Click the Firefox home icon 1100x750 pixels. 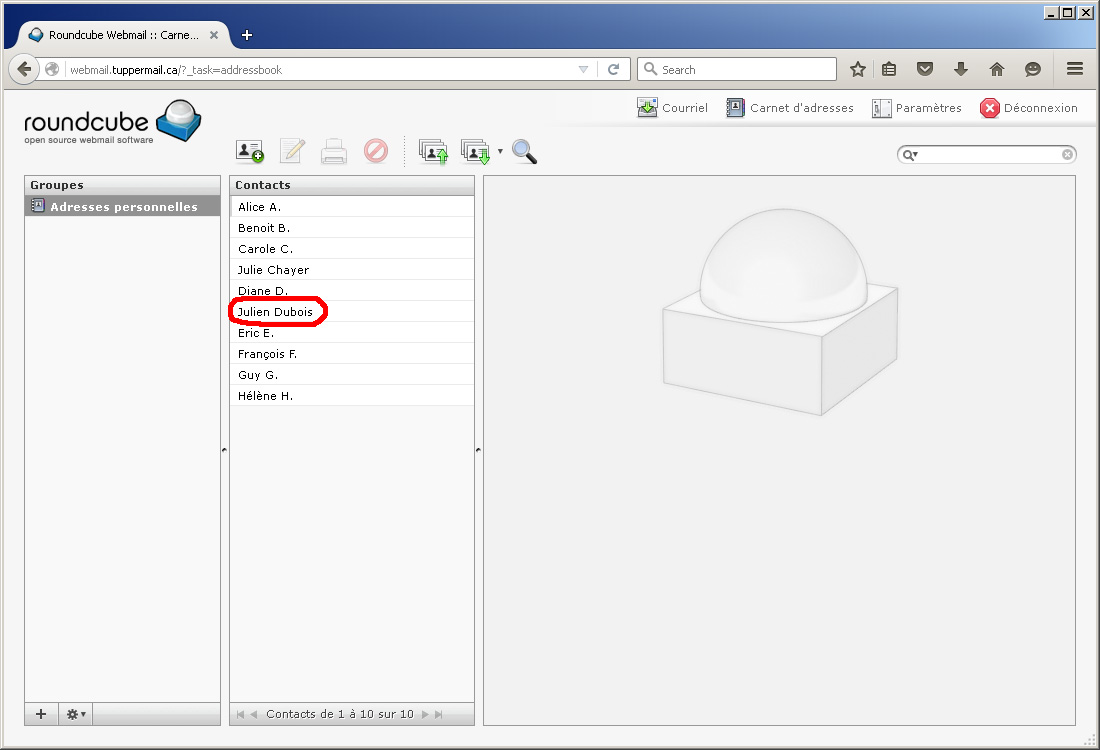pos(996,69)
